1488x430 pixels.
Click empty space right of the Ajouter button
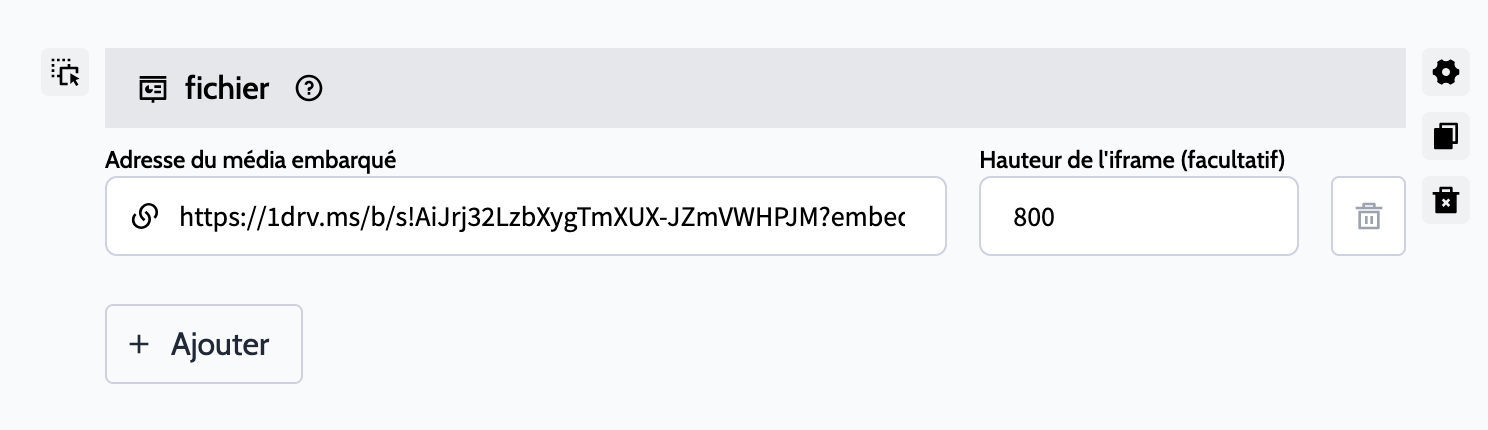700,344
